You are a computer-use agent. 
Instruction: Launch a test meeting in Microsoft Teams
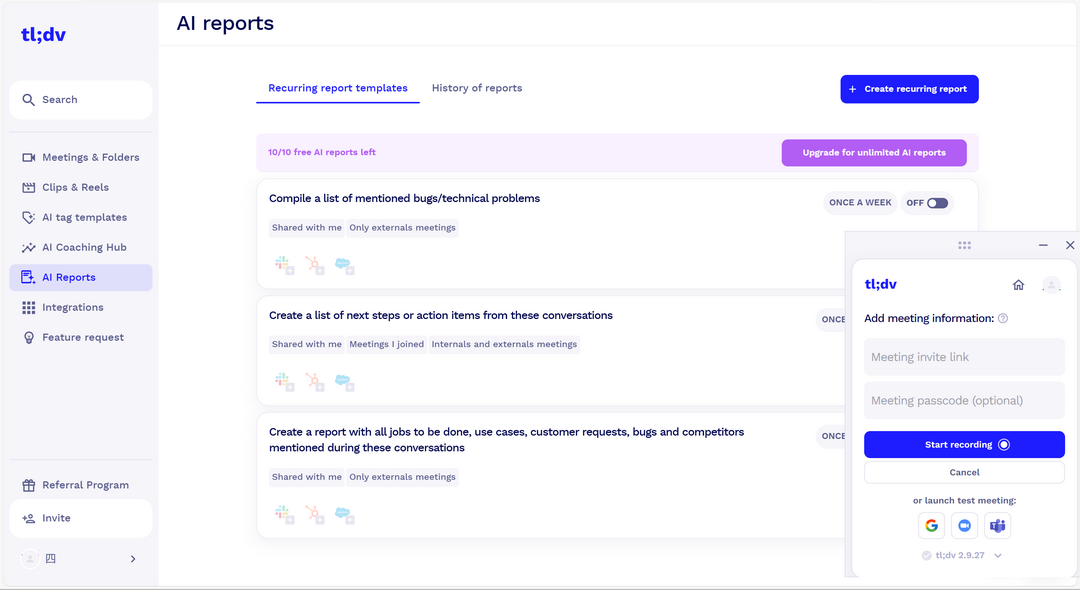point(997,525)
